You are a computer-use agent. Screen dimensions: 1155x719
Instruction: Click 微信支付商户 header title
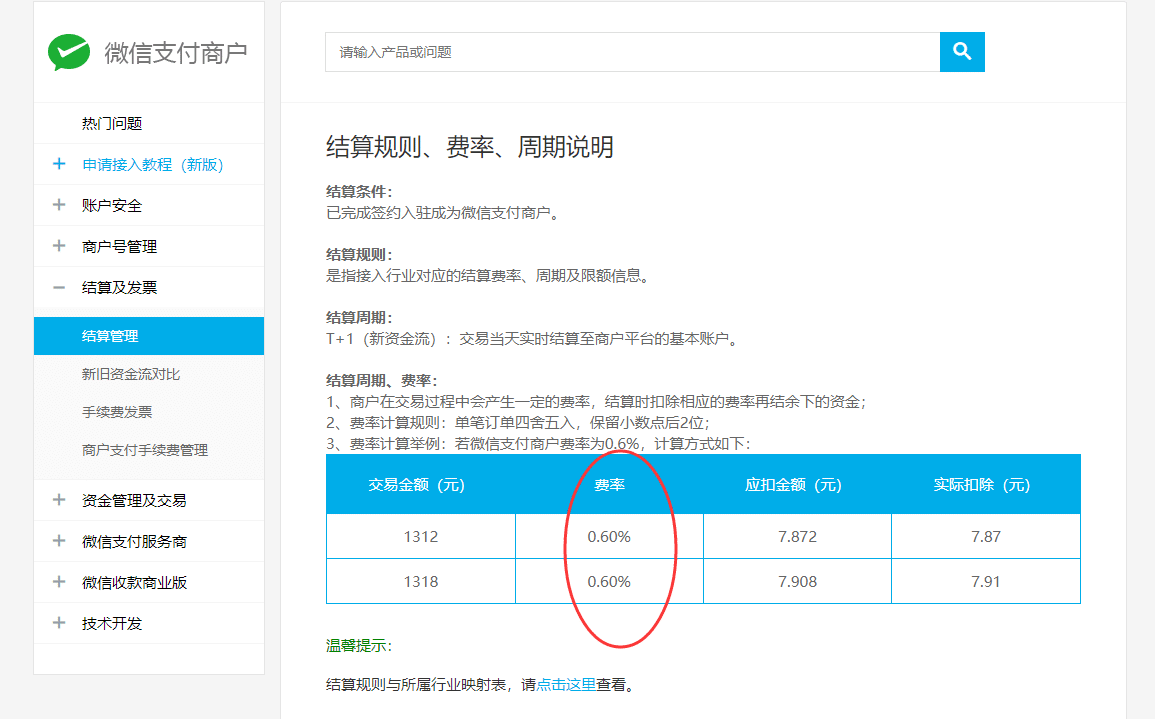[175, 53]
